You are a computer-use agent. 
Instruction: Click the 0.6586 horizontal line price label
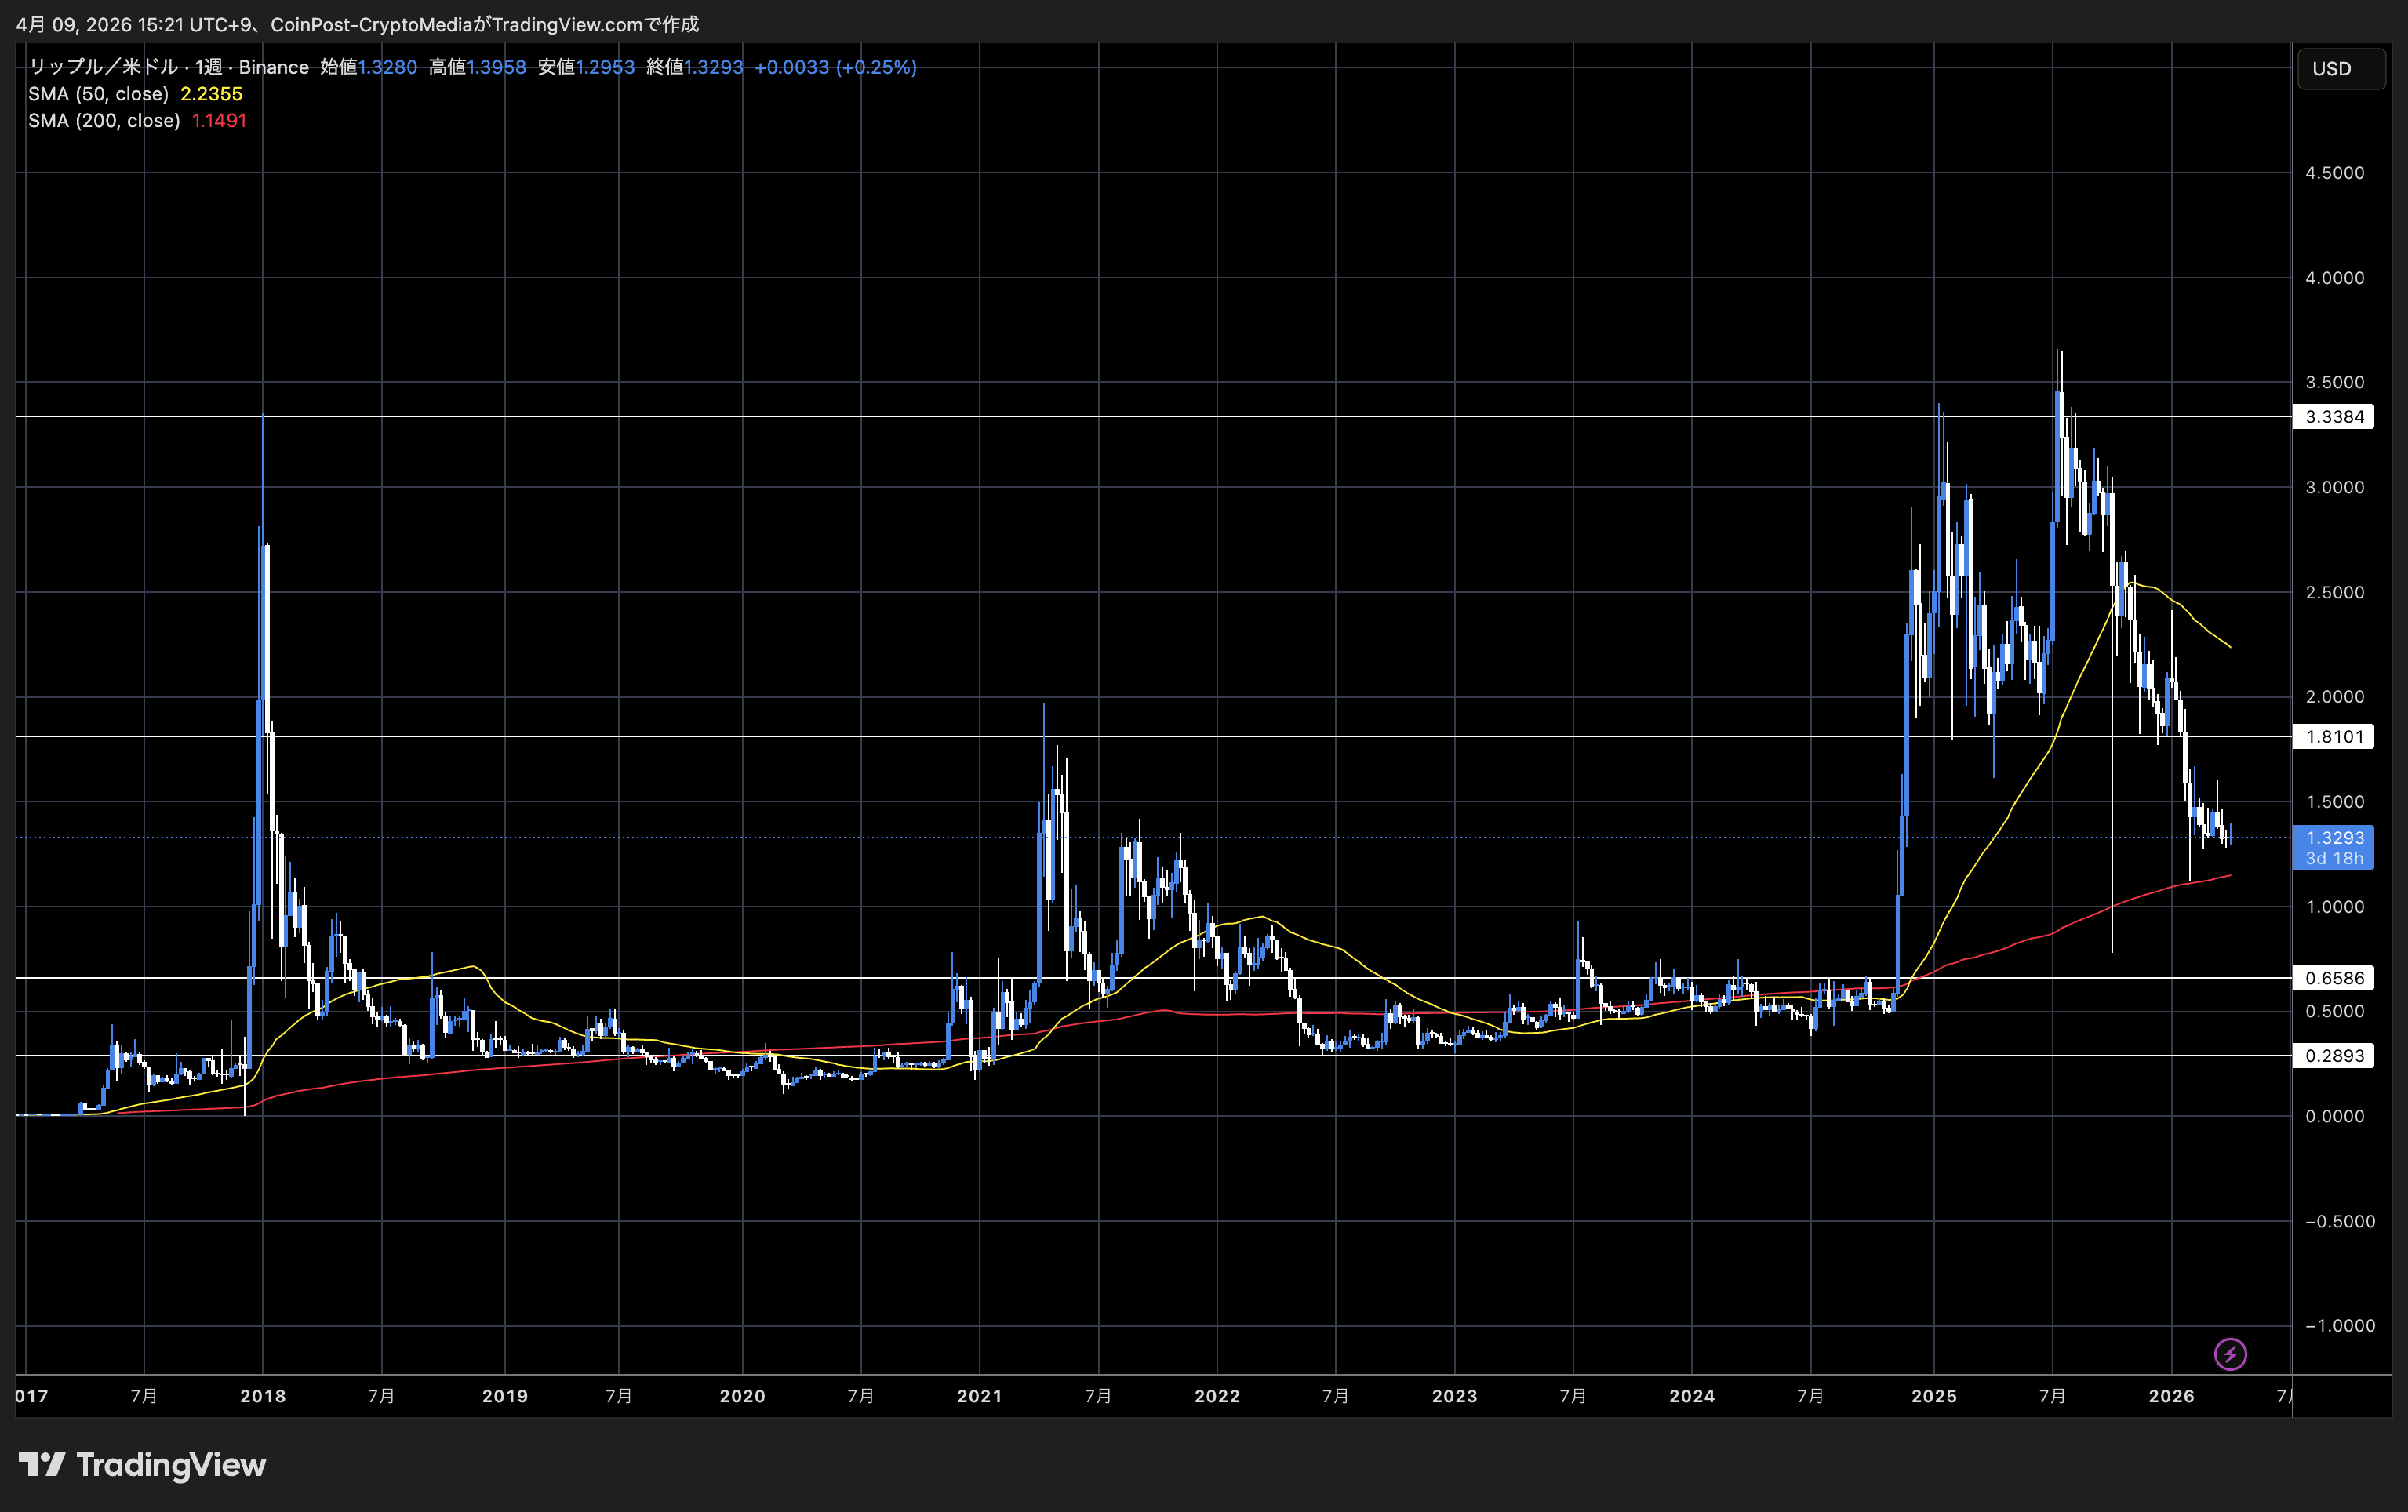coord(2334,978)
